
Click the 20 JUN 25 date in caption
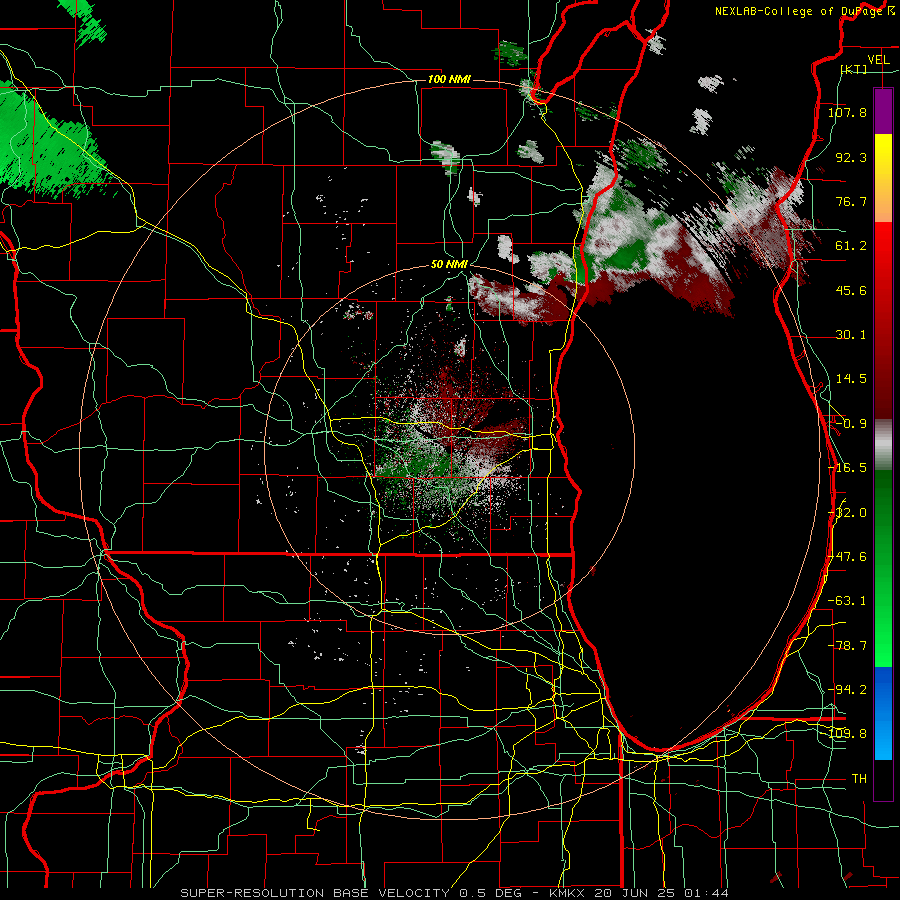pyautogui.click(x=636, y=893)
